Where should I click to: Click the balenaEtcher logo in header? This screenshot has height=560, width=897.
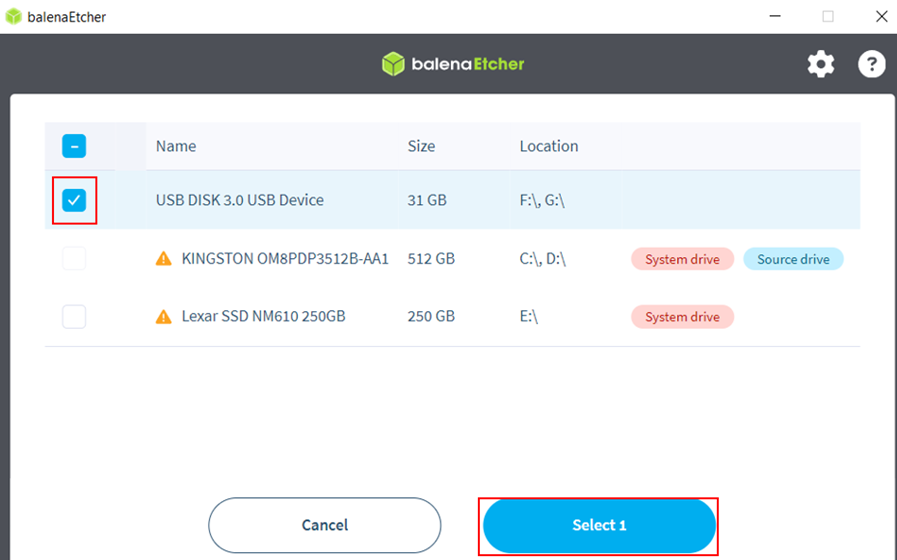click(453, 64)
